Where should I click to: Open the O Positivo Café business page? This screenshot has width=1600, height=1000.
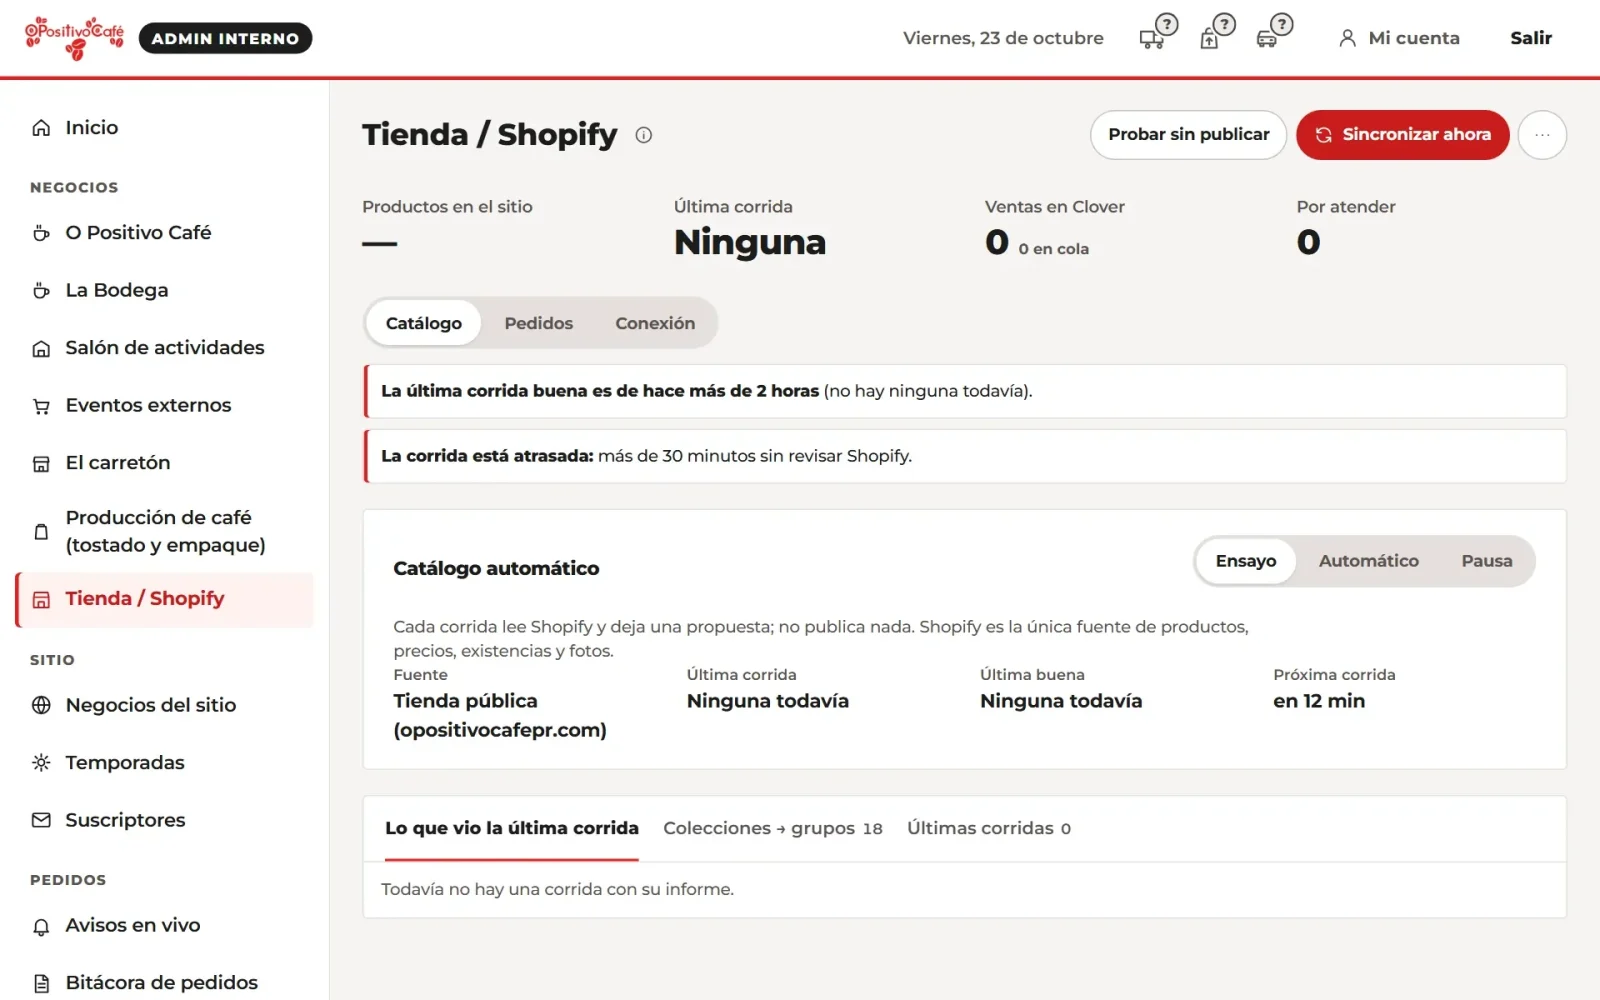[164, 232]
